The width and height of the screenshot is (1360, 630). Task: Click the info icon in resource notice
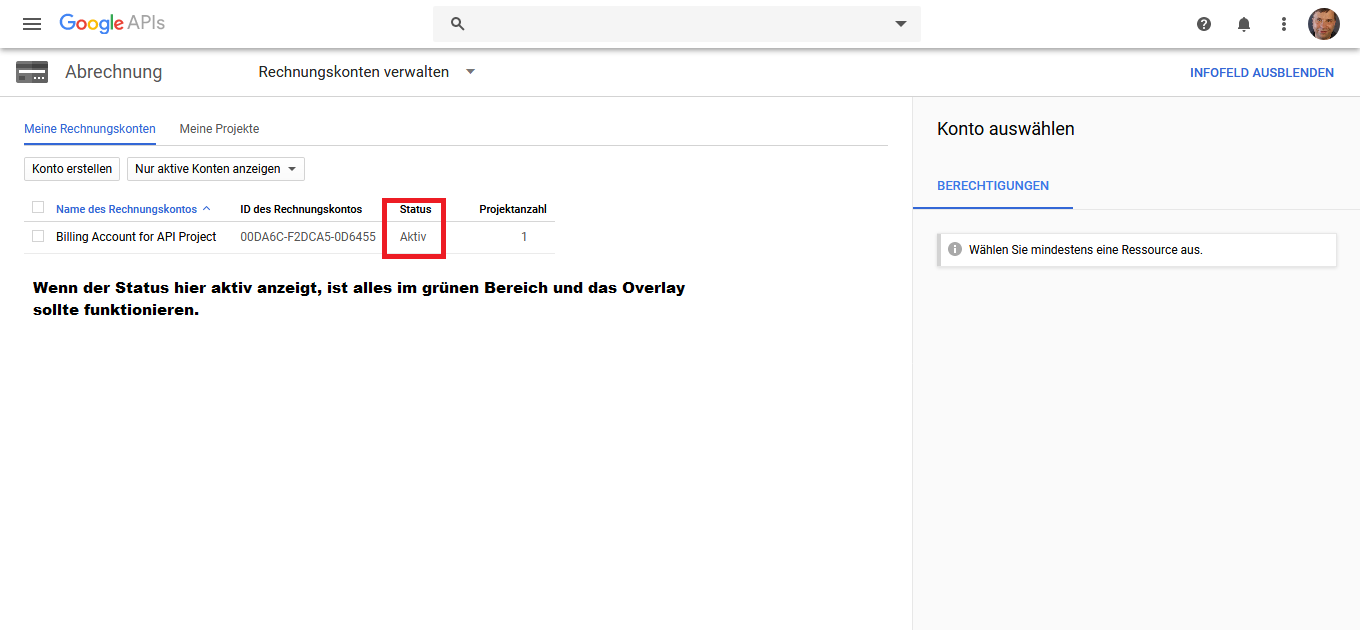pyautogui.click(x=955, y=249)
